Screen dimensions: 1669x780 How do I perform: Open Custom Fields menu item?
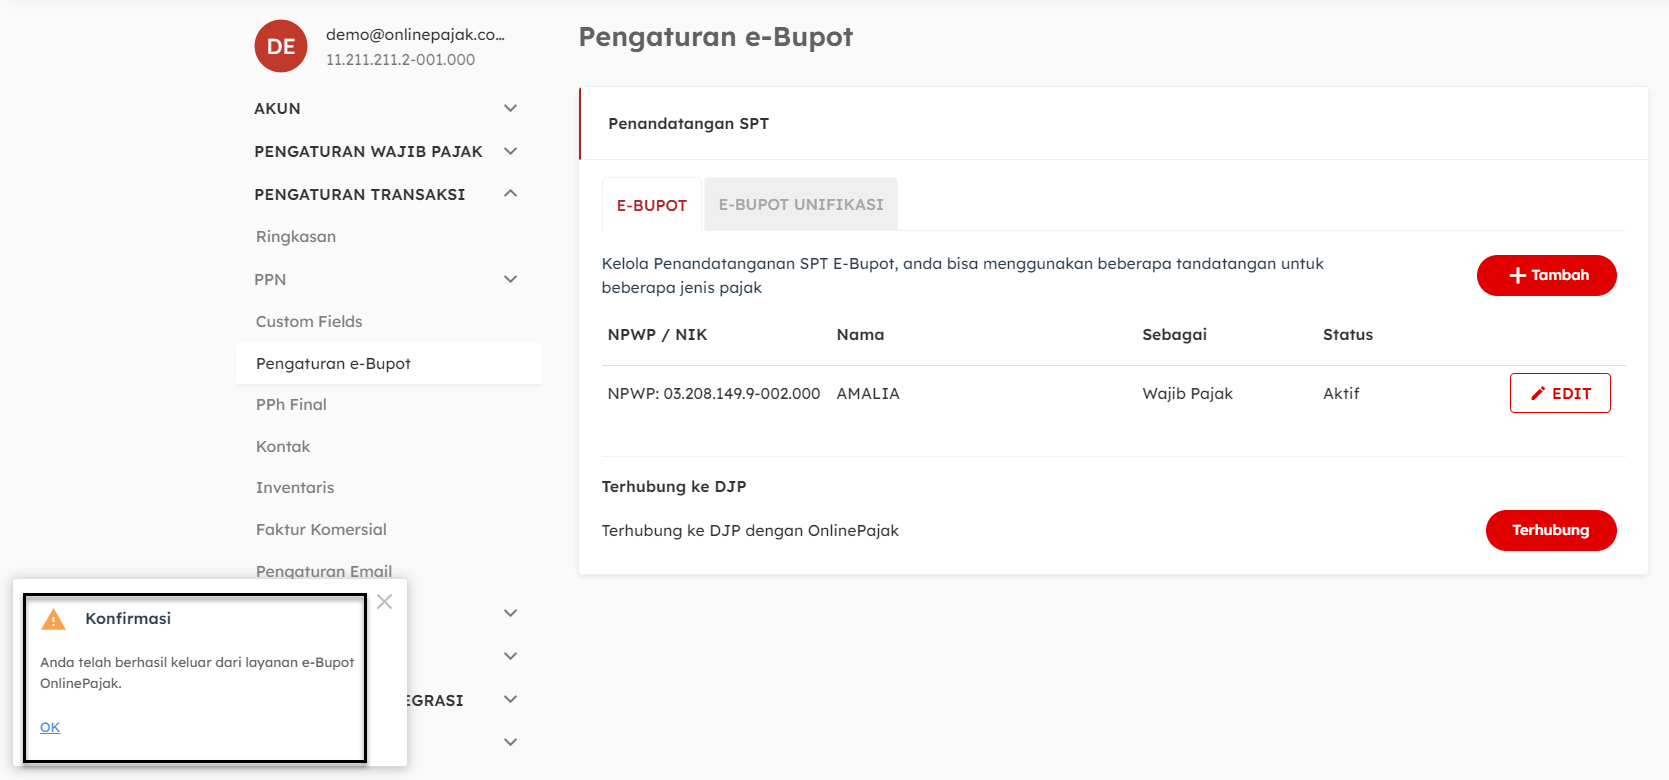point(309,321)
